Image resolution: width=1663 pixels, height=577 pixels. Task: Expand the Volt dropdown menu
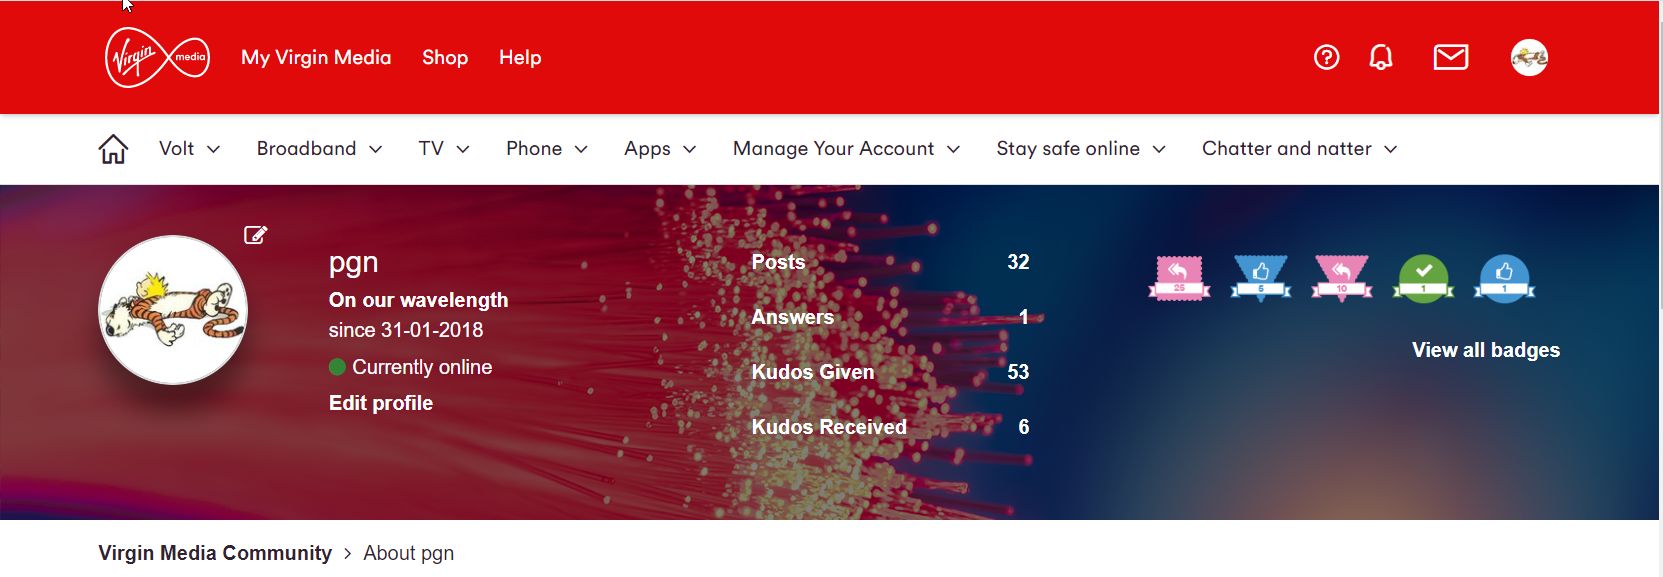(189, 149)
